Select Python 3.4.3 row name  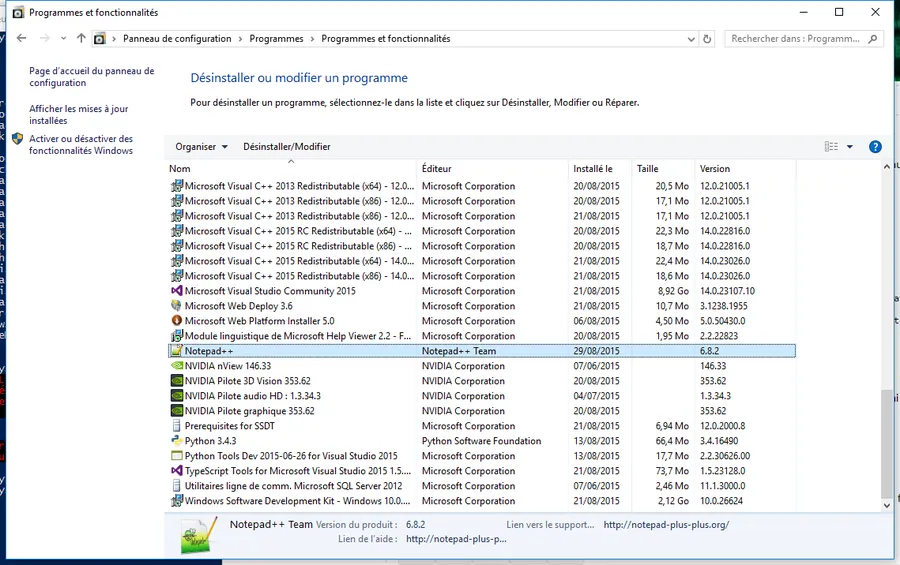[210, 440]
